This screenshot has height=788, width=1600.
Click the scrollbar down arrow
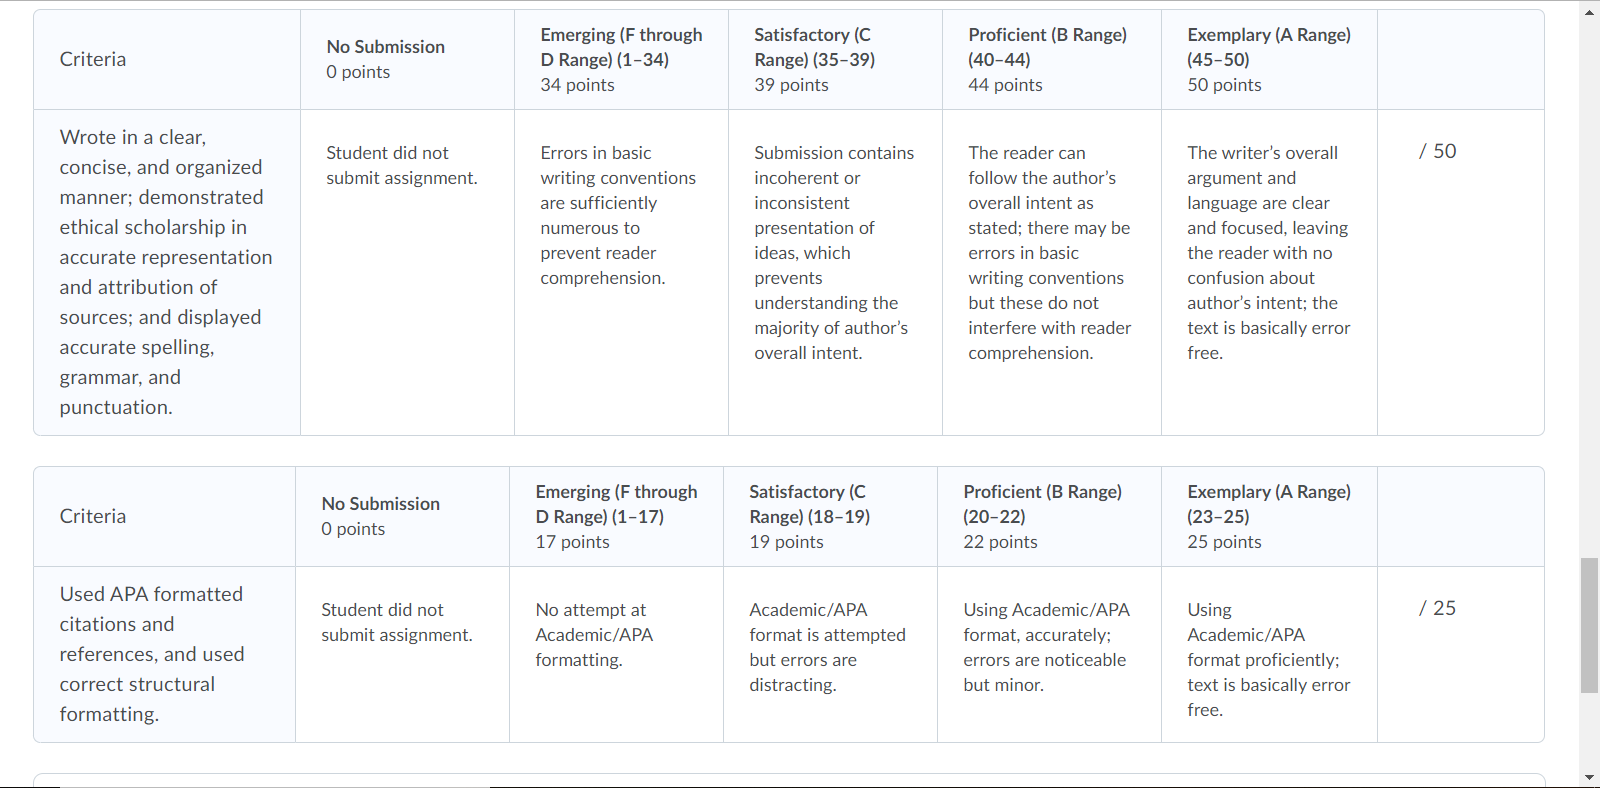[1589, 777]
